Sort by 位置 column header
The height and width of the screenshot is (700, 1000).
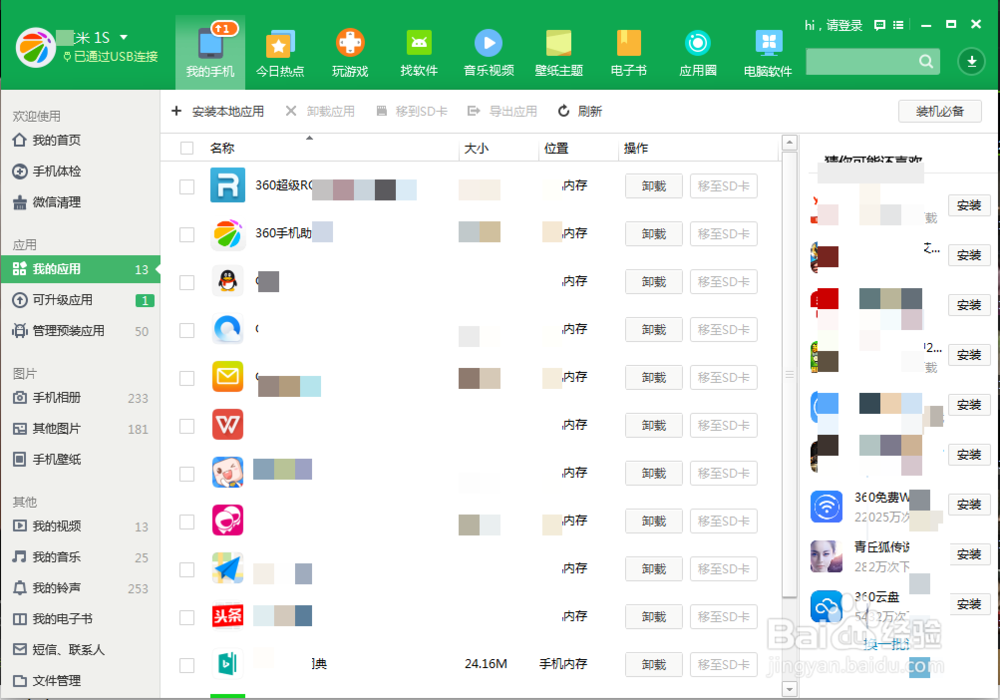(x=556, y=148)
